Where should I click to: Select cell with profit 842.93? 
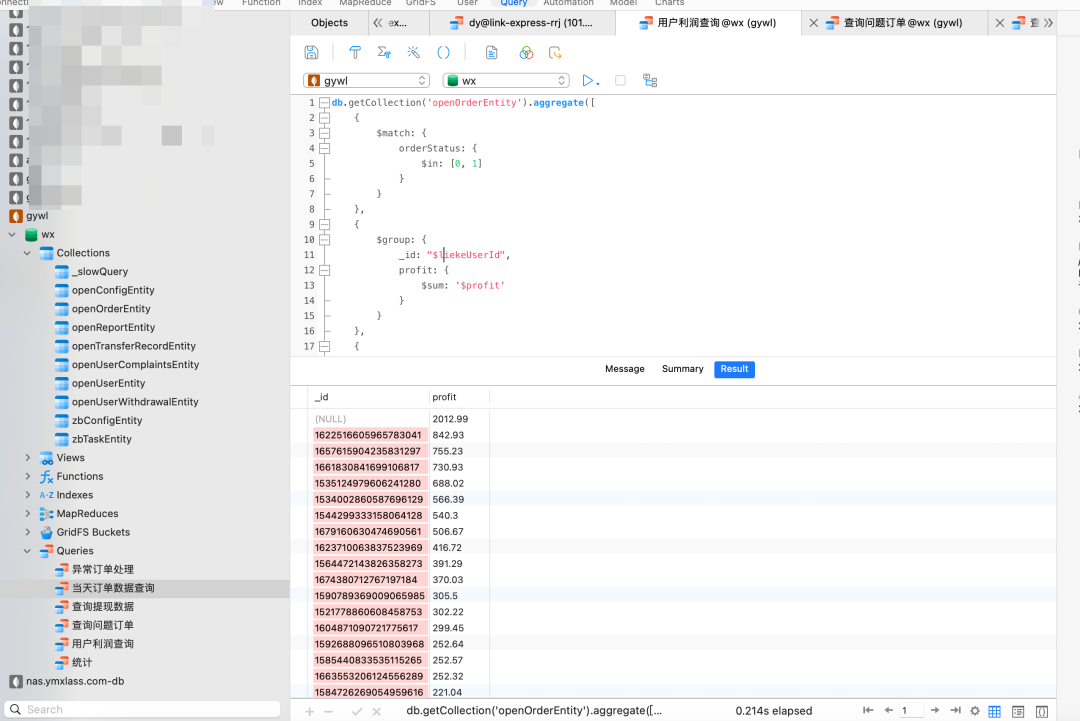[x=459, y=435]
